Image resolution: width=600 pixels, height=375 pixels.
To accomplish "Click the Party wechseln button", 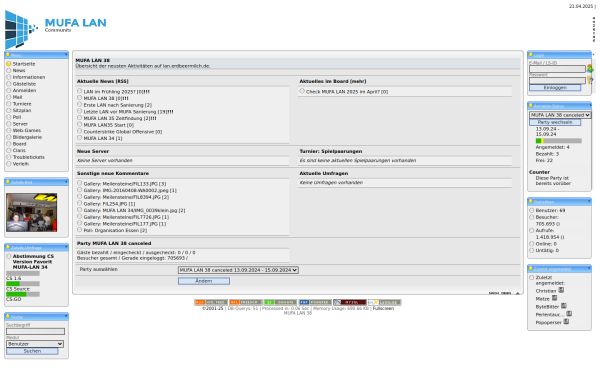I will [555, 122].
